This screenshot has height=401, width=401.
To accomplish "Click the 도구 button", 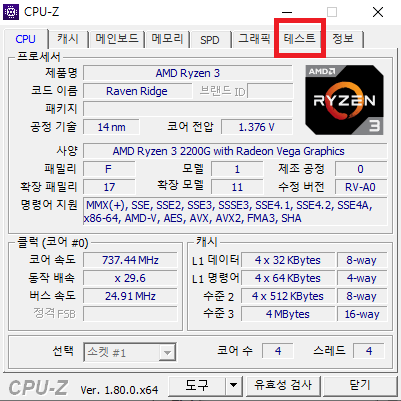I will (197, 386).
